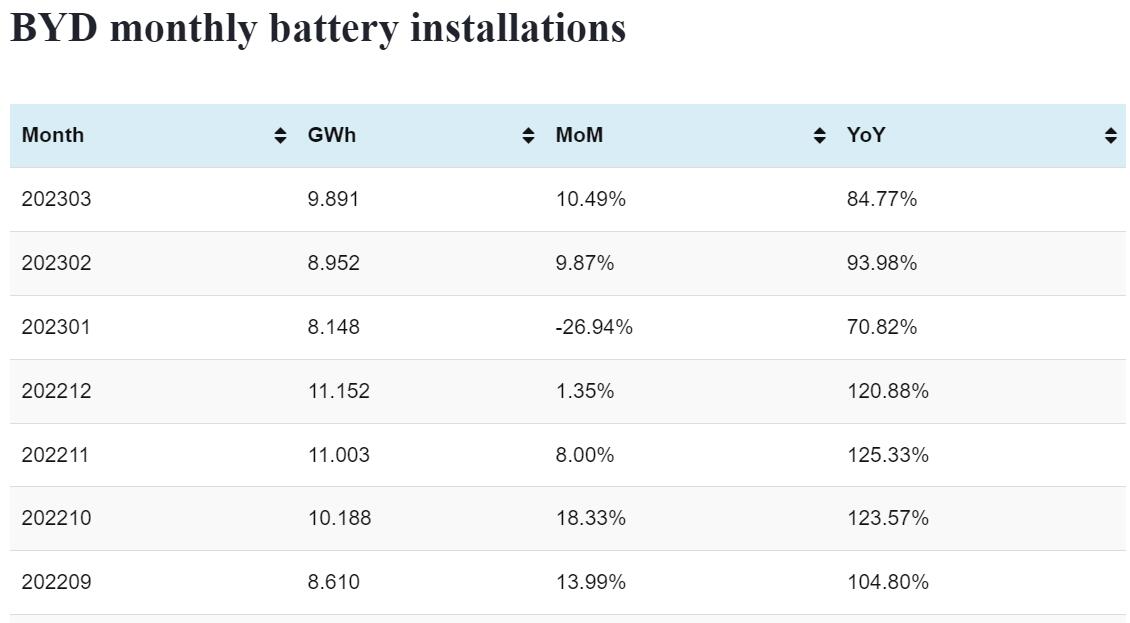Click the Month column header label
Image resolution: width=1130 pixels, height=623 pixels.
click(53, 135)
